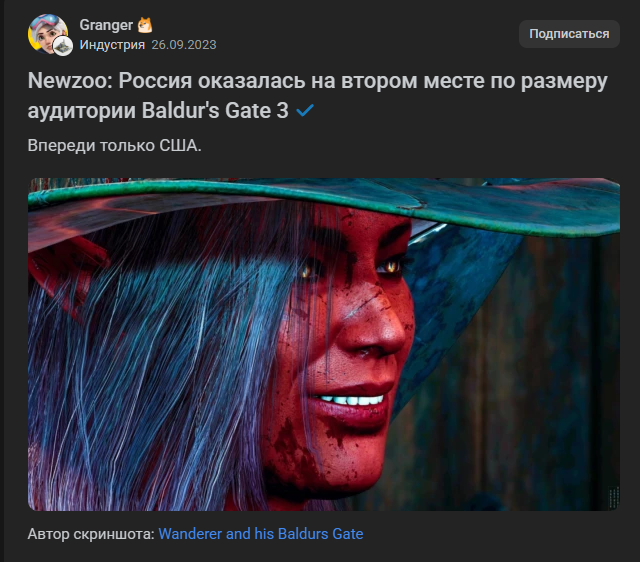The image size is (640, 562).
Task: Open the Baldur's Gate 3 screenshot image
Action: 324,344
